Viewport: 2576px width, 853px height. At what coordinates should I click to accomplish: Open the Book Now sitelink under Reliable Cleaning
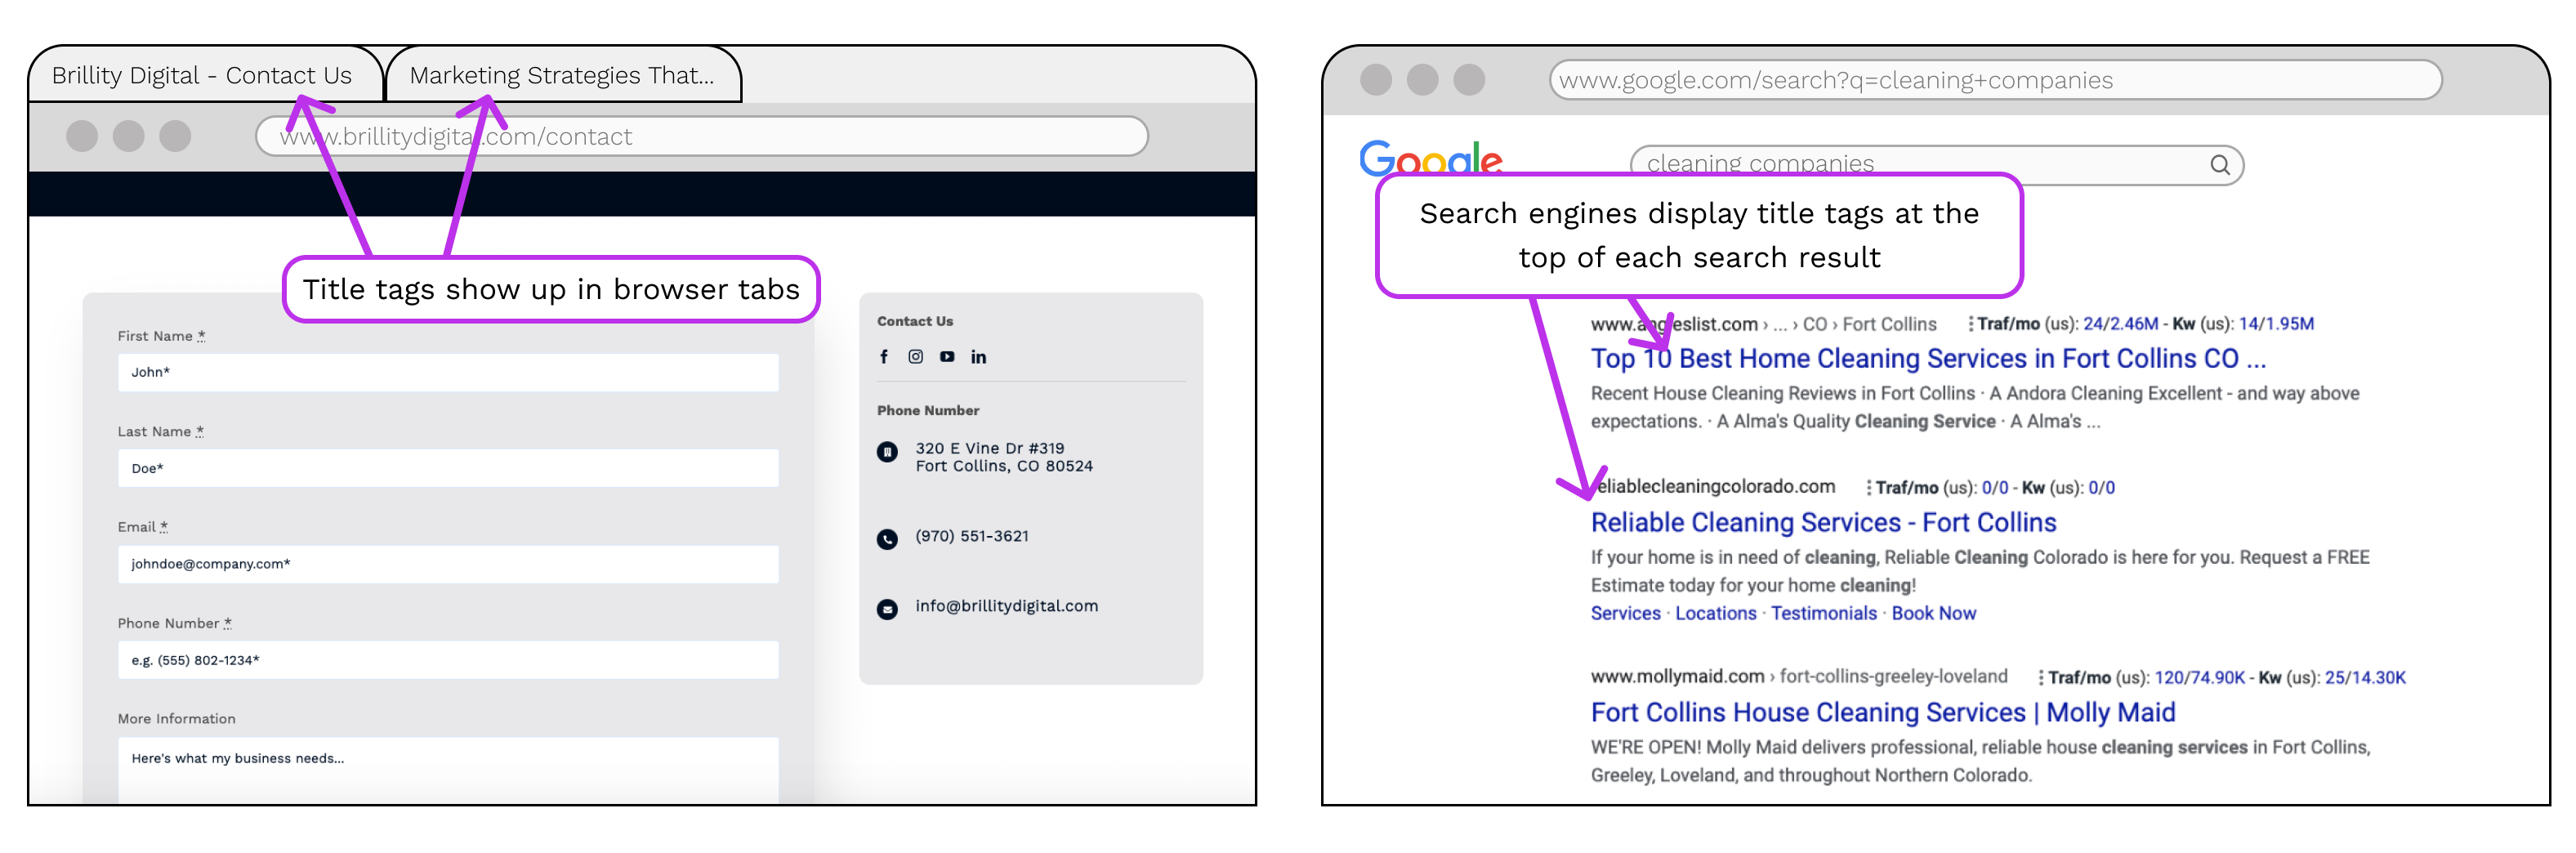coord(1933,613)
